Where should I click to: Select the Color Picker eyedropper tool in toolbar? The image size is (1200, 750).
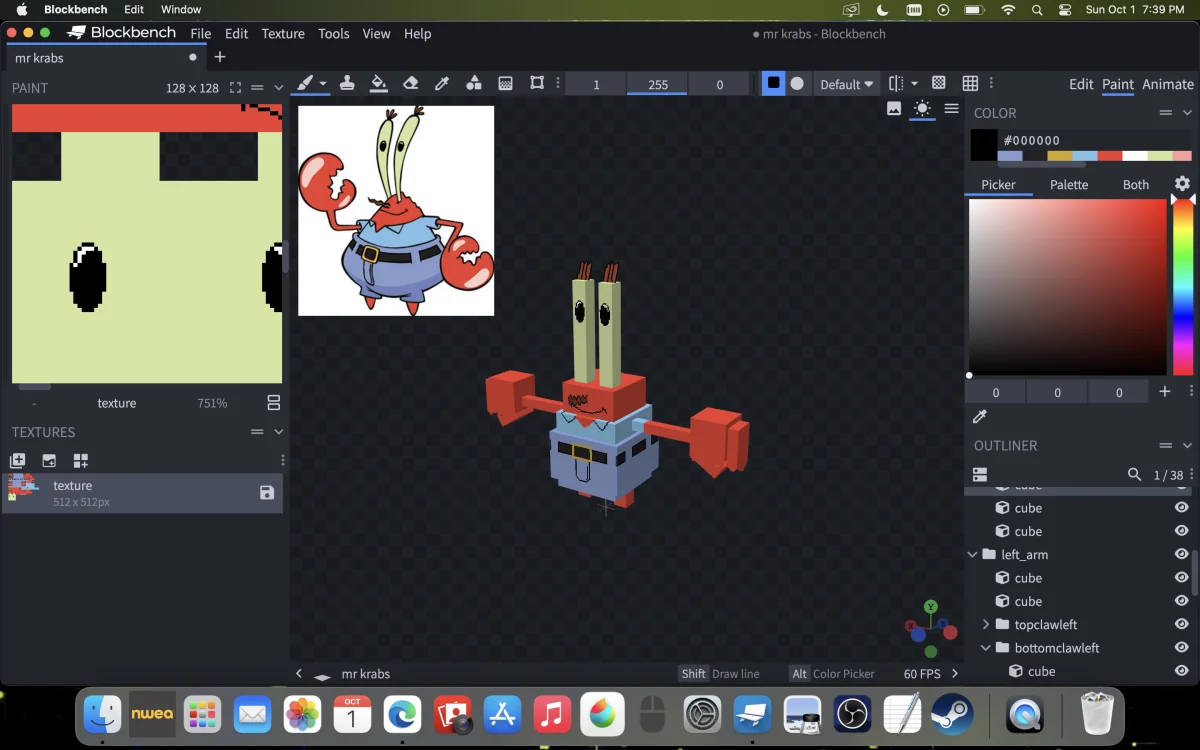pyautogui.click(x=442, y=83)
